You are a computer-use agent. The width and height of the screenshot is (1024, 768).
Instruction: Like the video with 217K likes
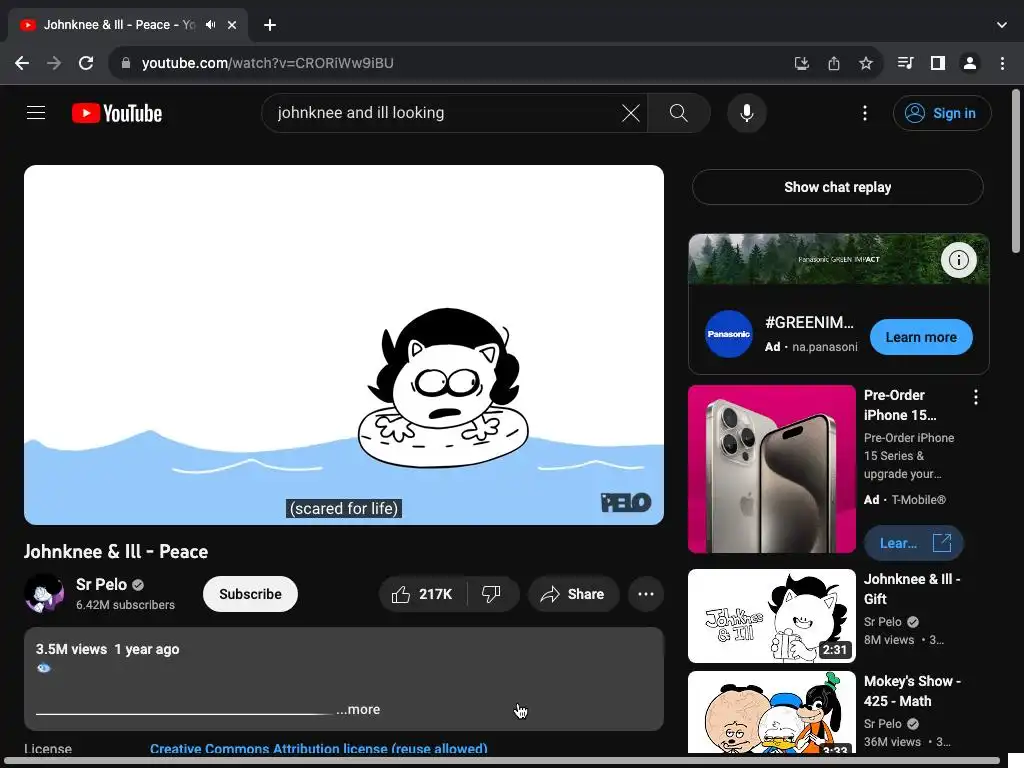(423, 594)
